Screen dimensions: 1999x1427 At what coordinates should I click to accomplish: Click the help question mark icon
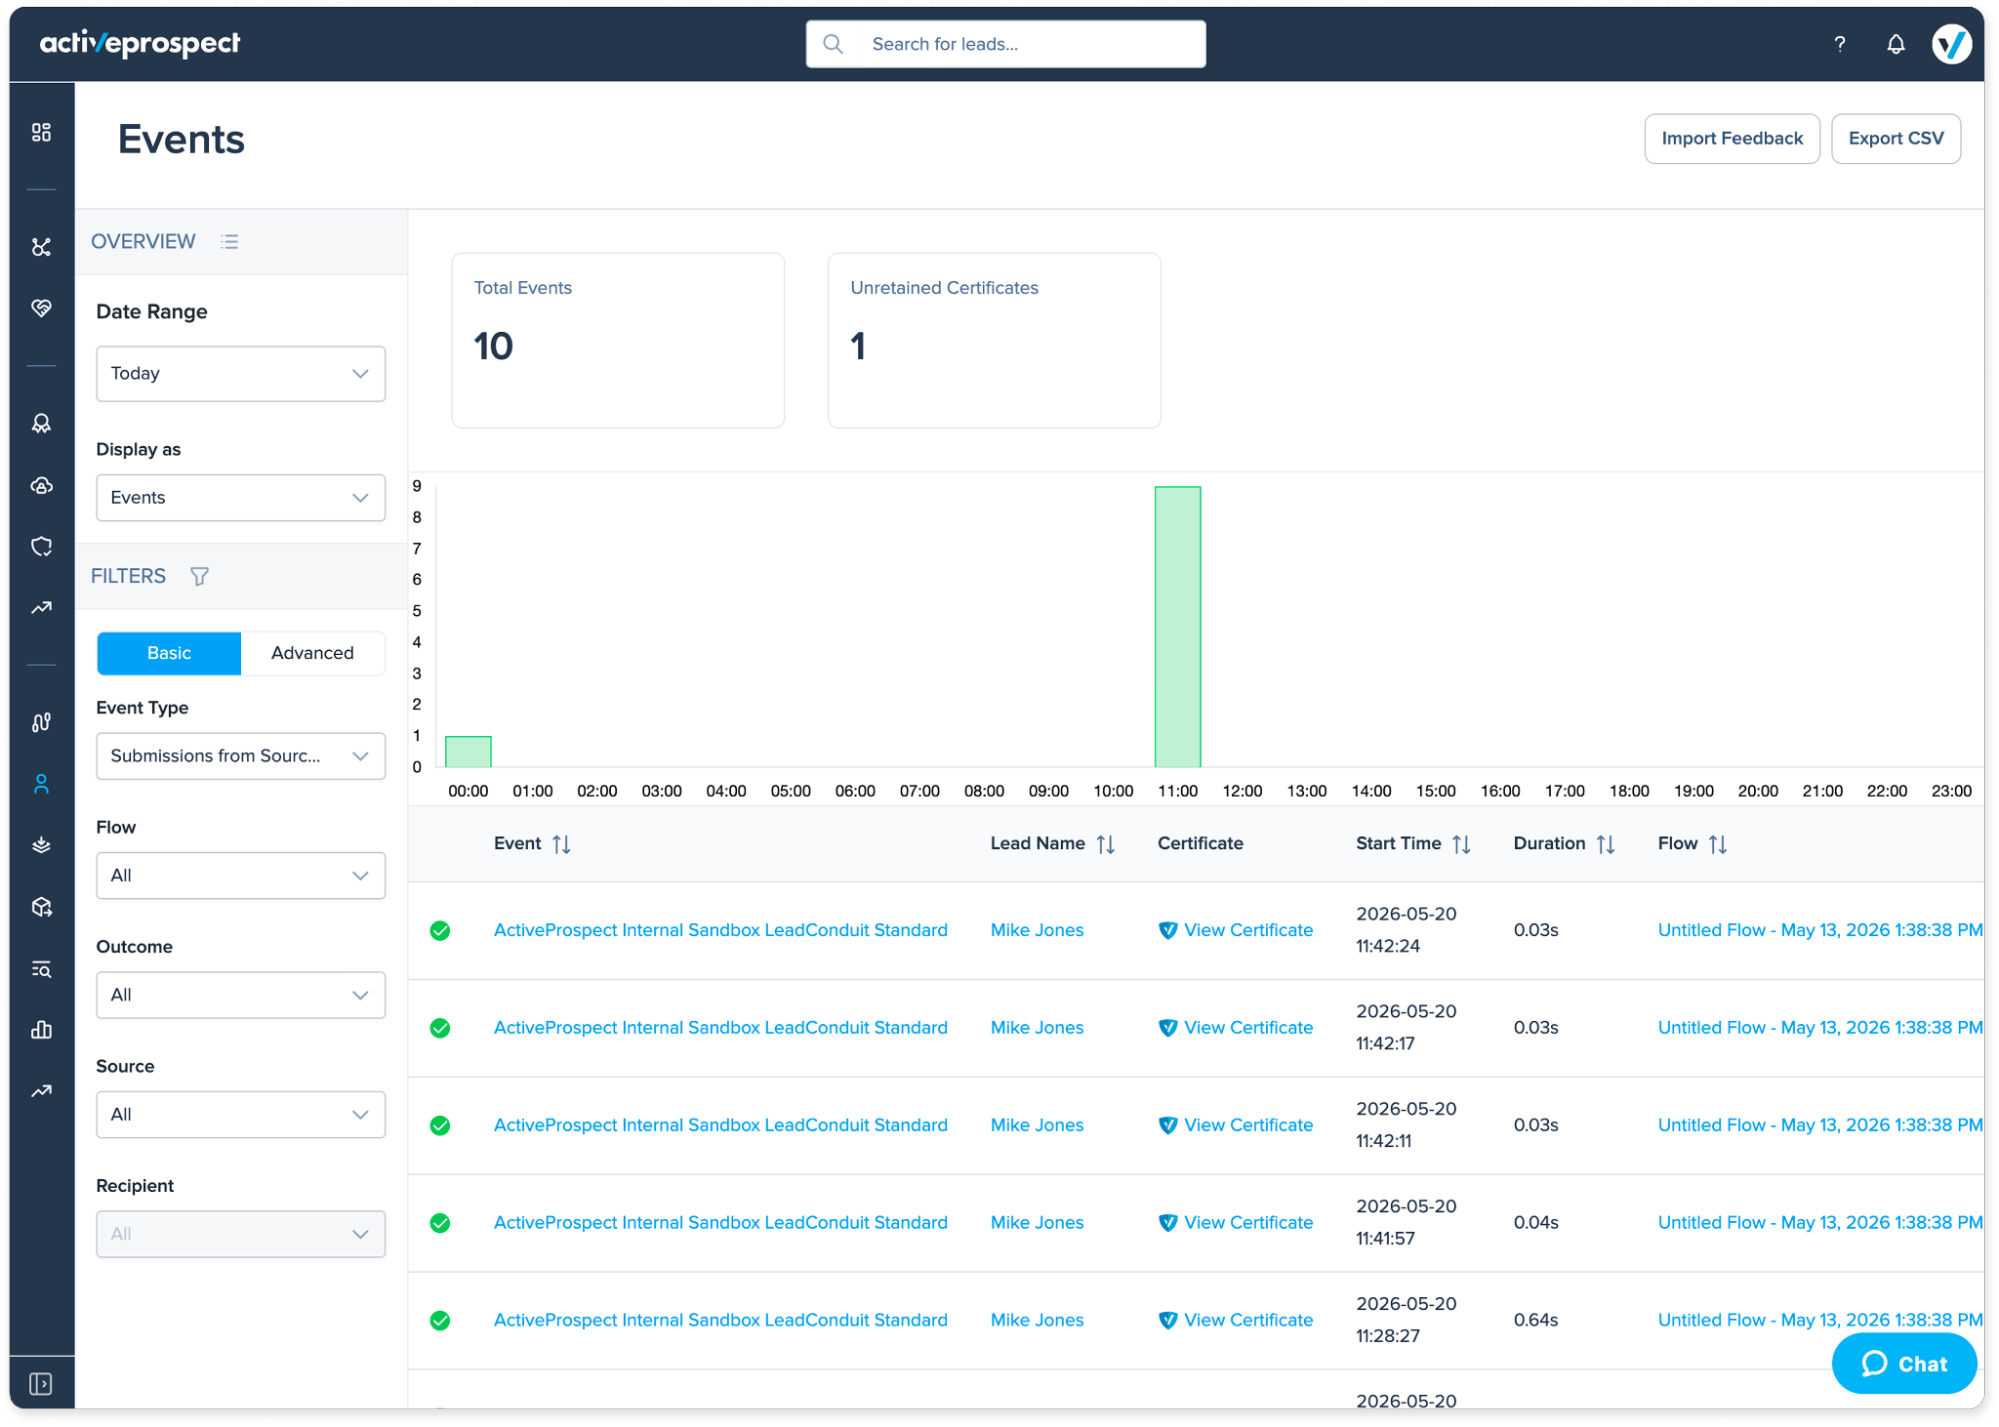pos(1839,44)
